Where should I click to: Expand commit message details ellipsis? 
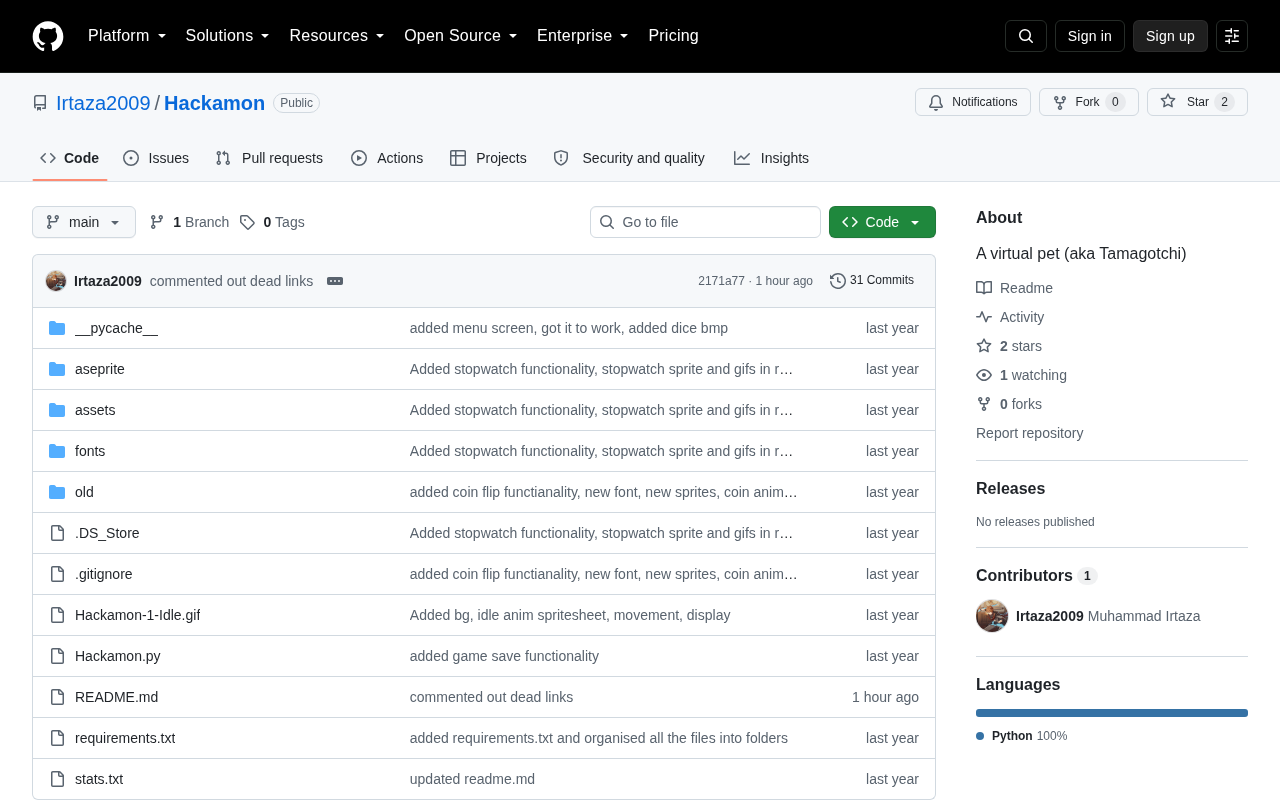pyautogui.click(x=335, y=281)
